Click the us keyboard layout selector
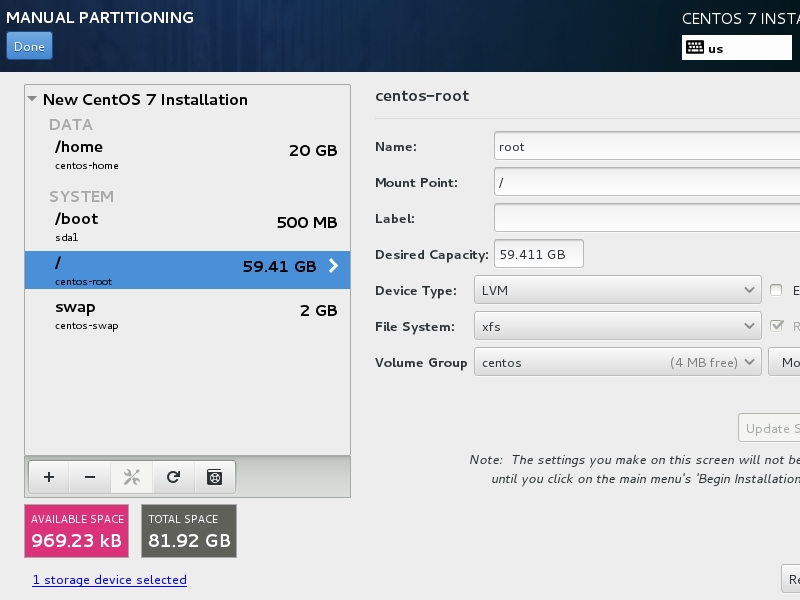This screenshot has width=800, height=600. (x=737, y=48)
